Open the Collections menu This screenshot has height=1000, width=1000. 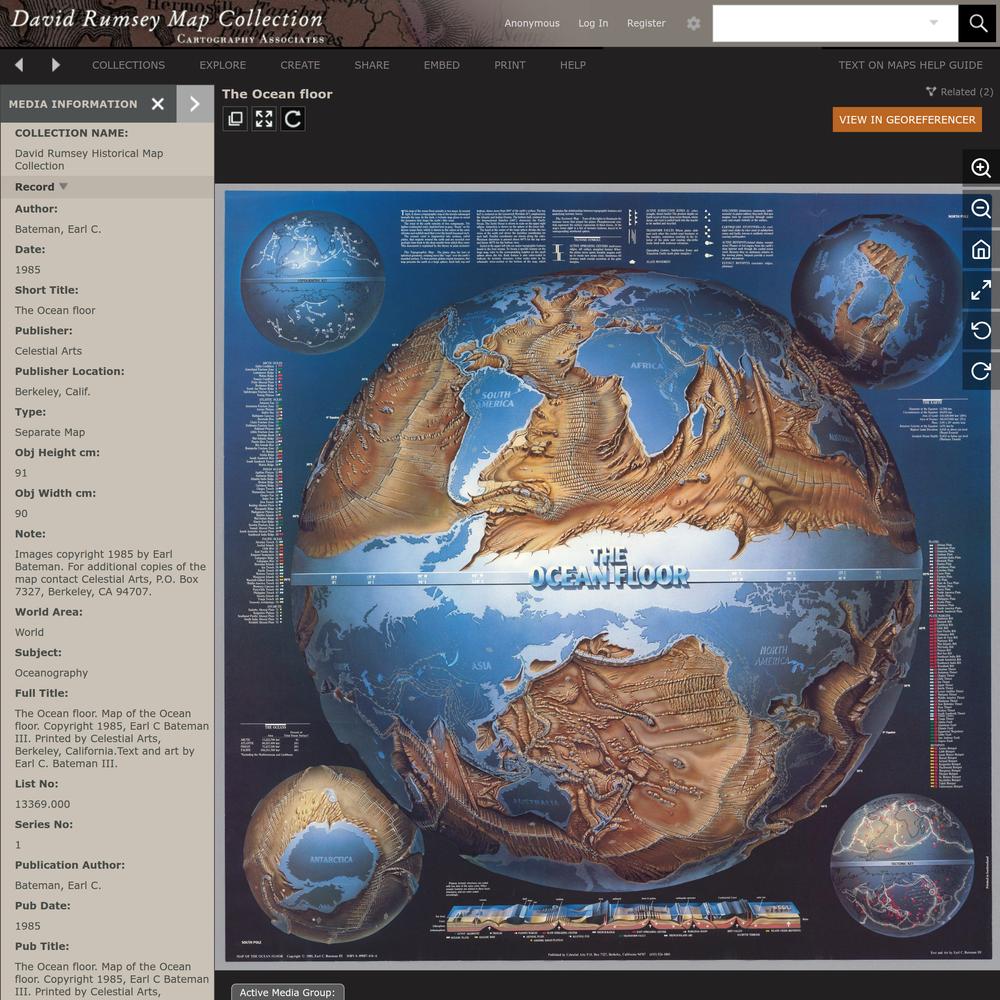[128, 65]
